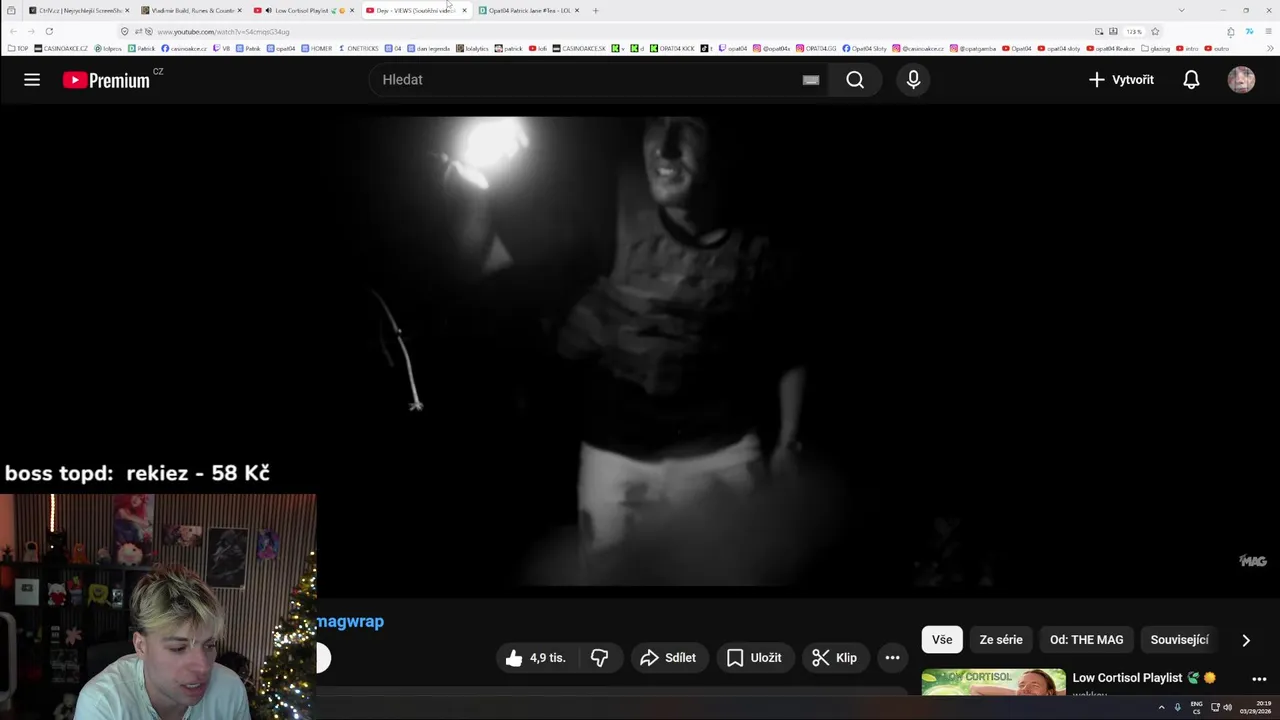Screen dimensions: 1280x720
Task: Open the Low Cortisol Playlist title
Action: 1143,678
